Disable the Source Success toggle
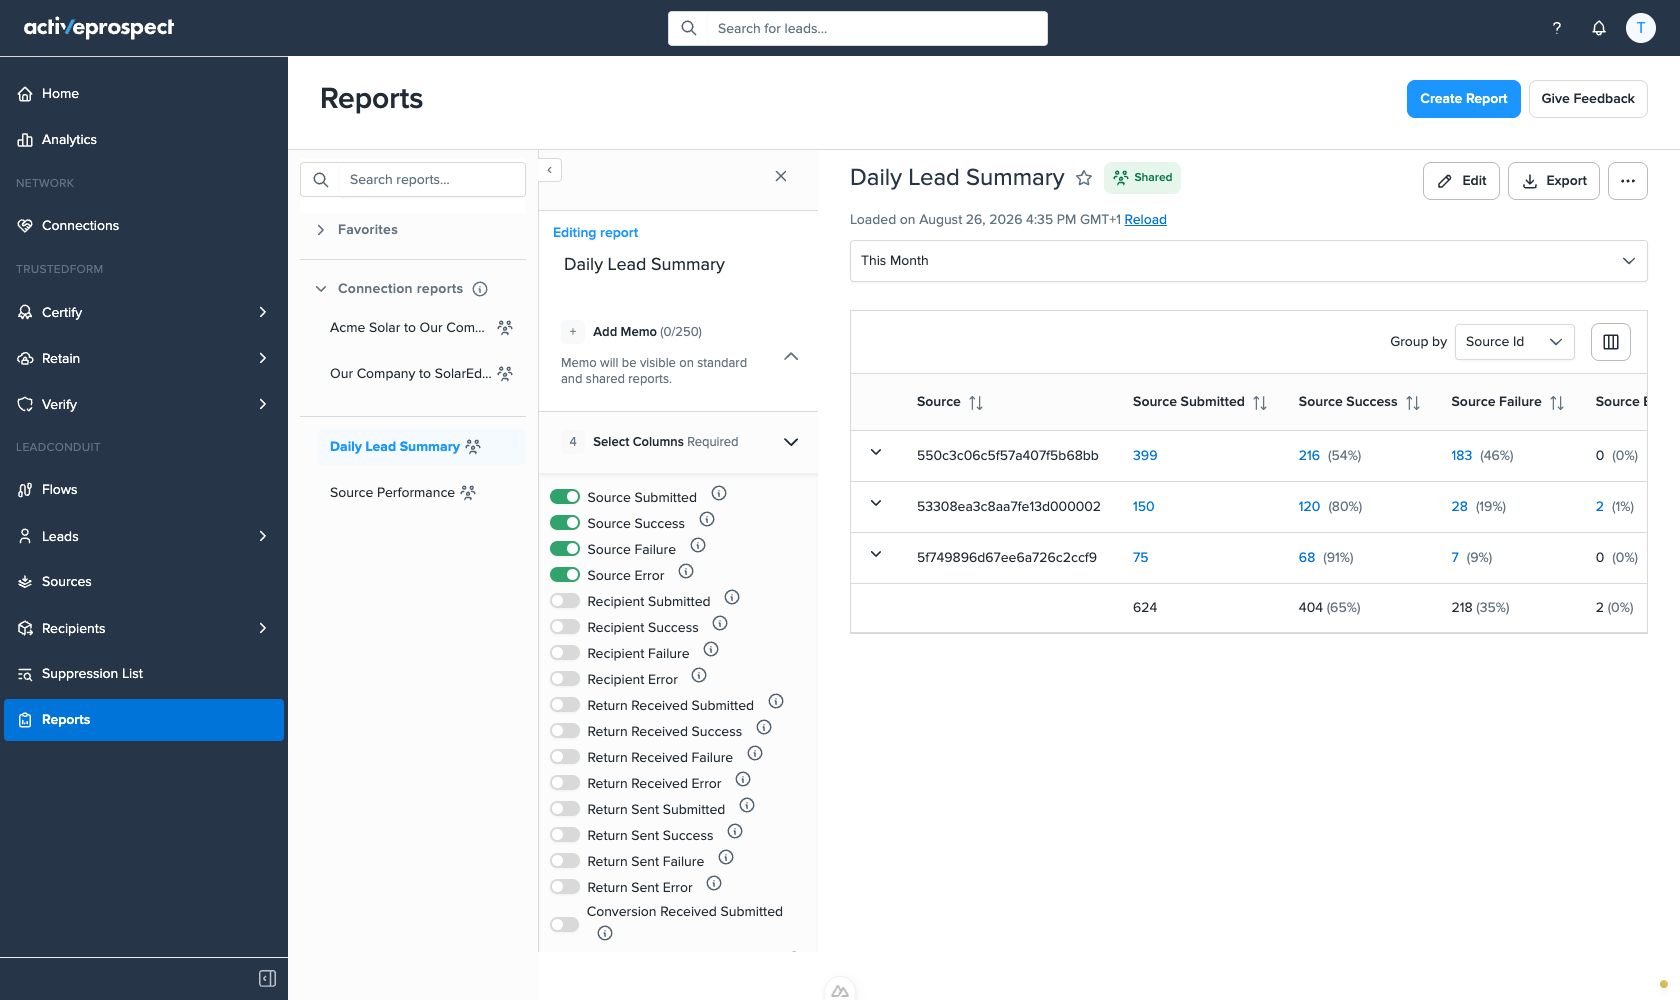 pos(565,523)
